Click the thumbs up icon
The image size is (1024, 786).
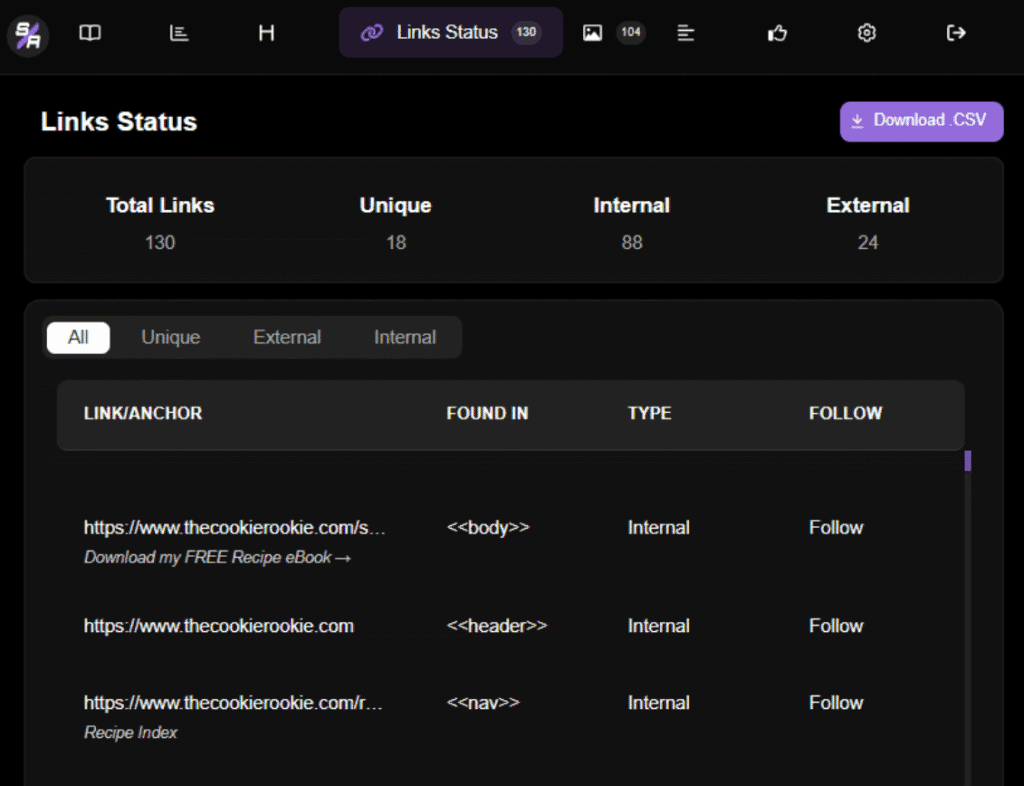777,33
